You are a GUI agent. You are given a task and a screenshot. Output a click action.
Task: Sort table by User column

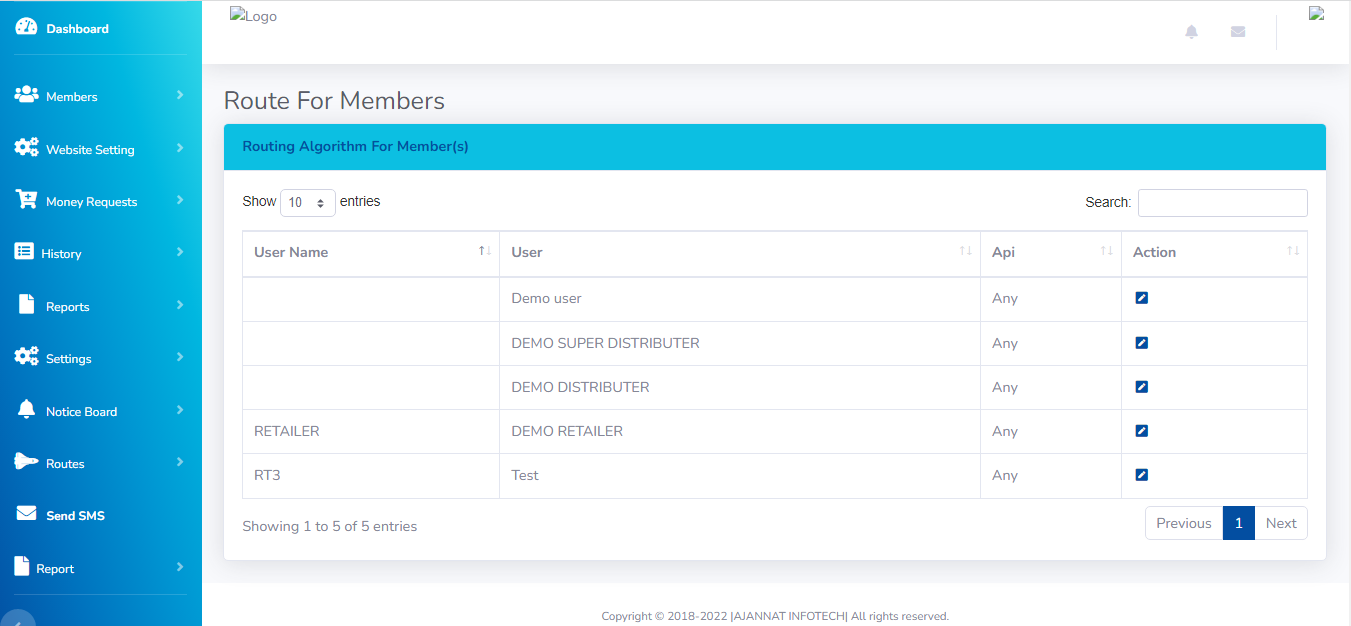point(739,252)
